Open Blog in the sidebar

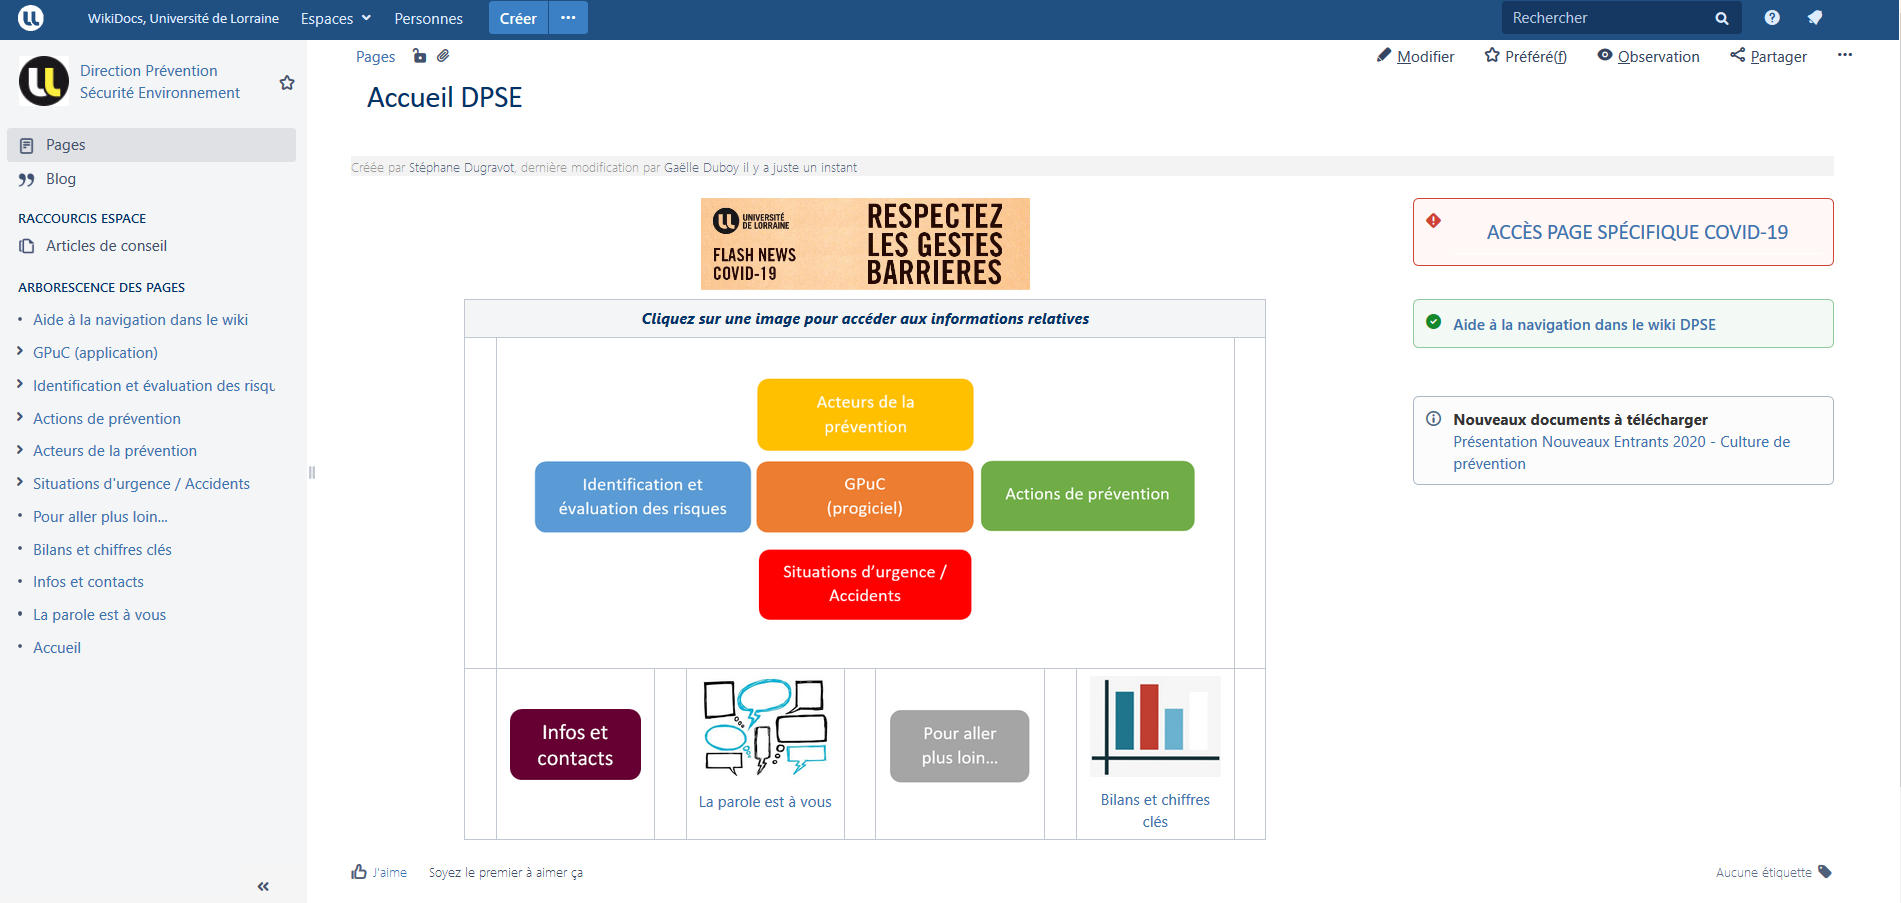pos(61,179)
